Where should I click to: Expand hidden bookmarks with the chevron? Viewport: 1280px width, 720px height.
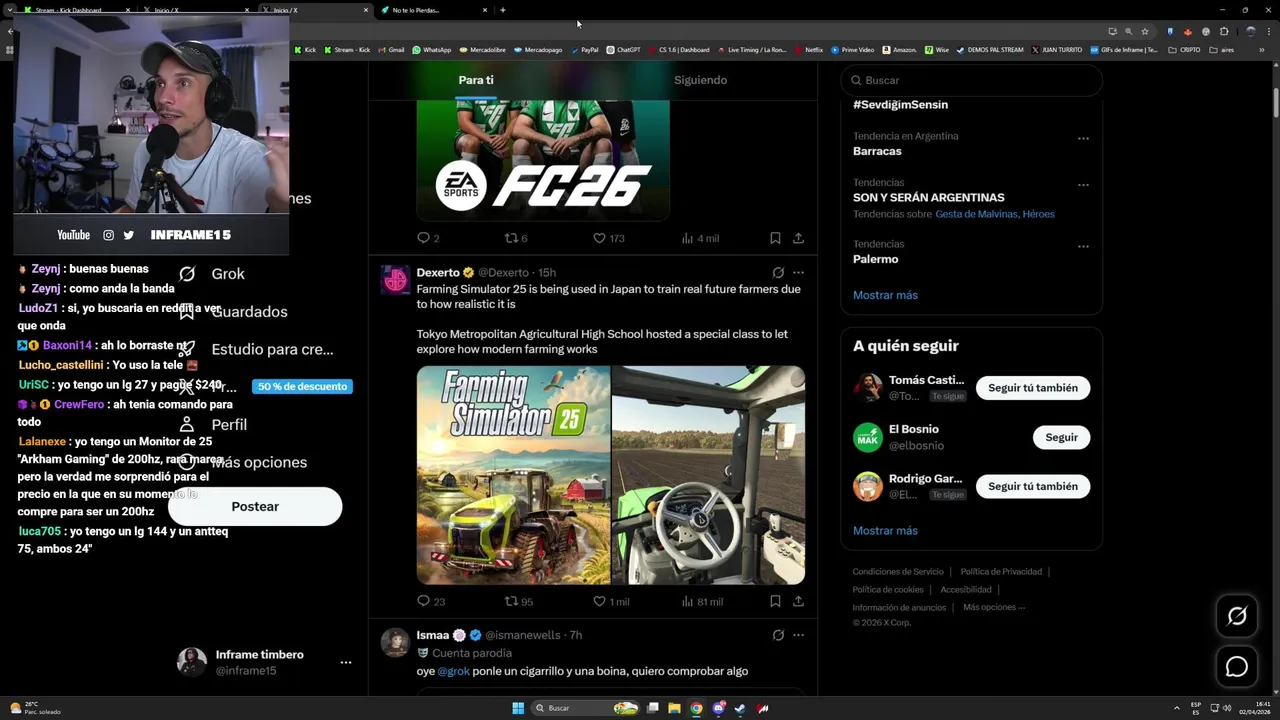1261,49
